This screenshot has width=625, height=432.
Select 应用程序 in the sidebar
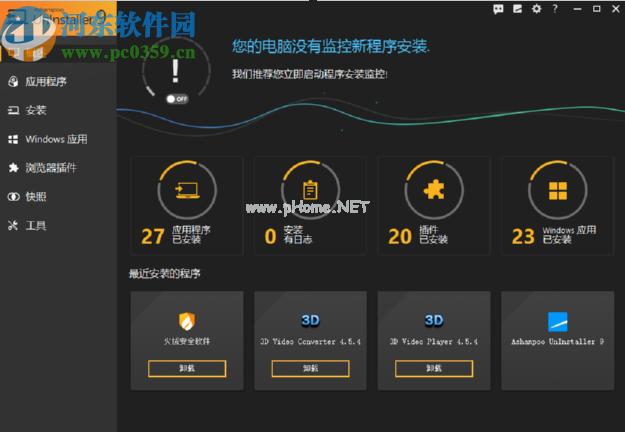point(50,82)
